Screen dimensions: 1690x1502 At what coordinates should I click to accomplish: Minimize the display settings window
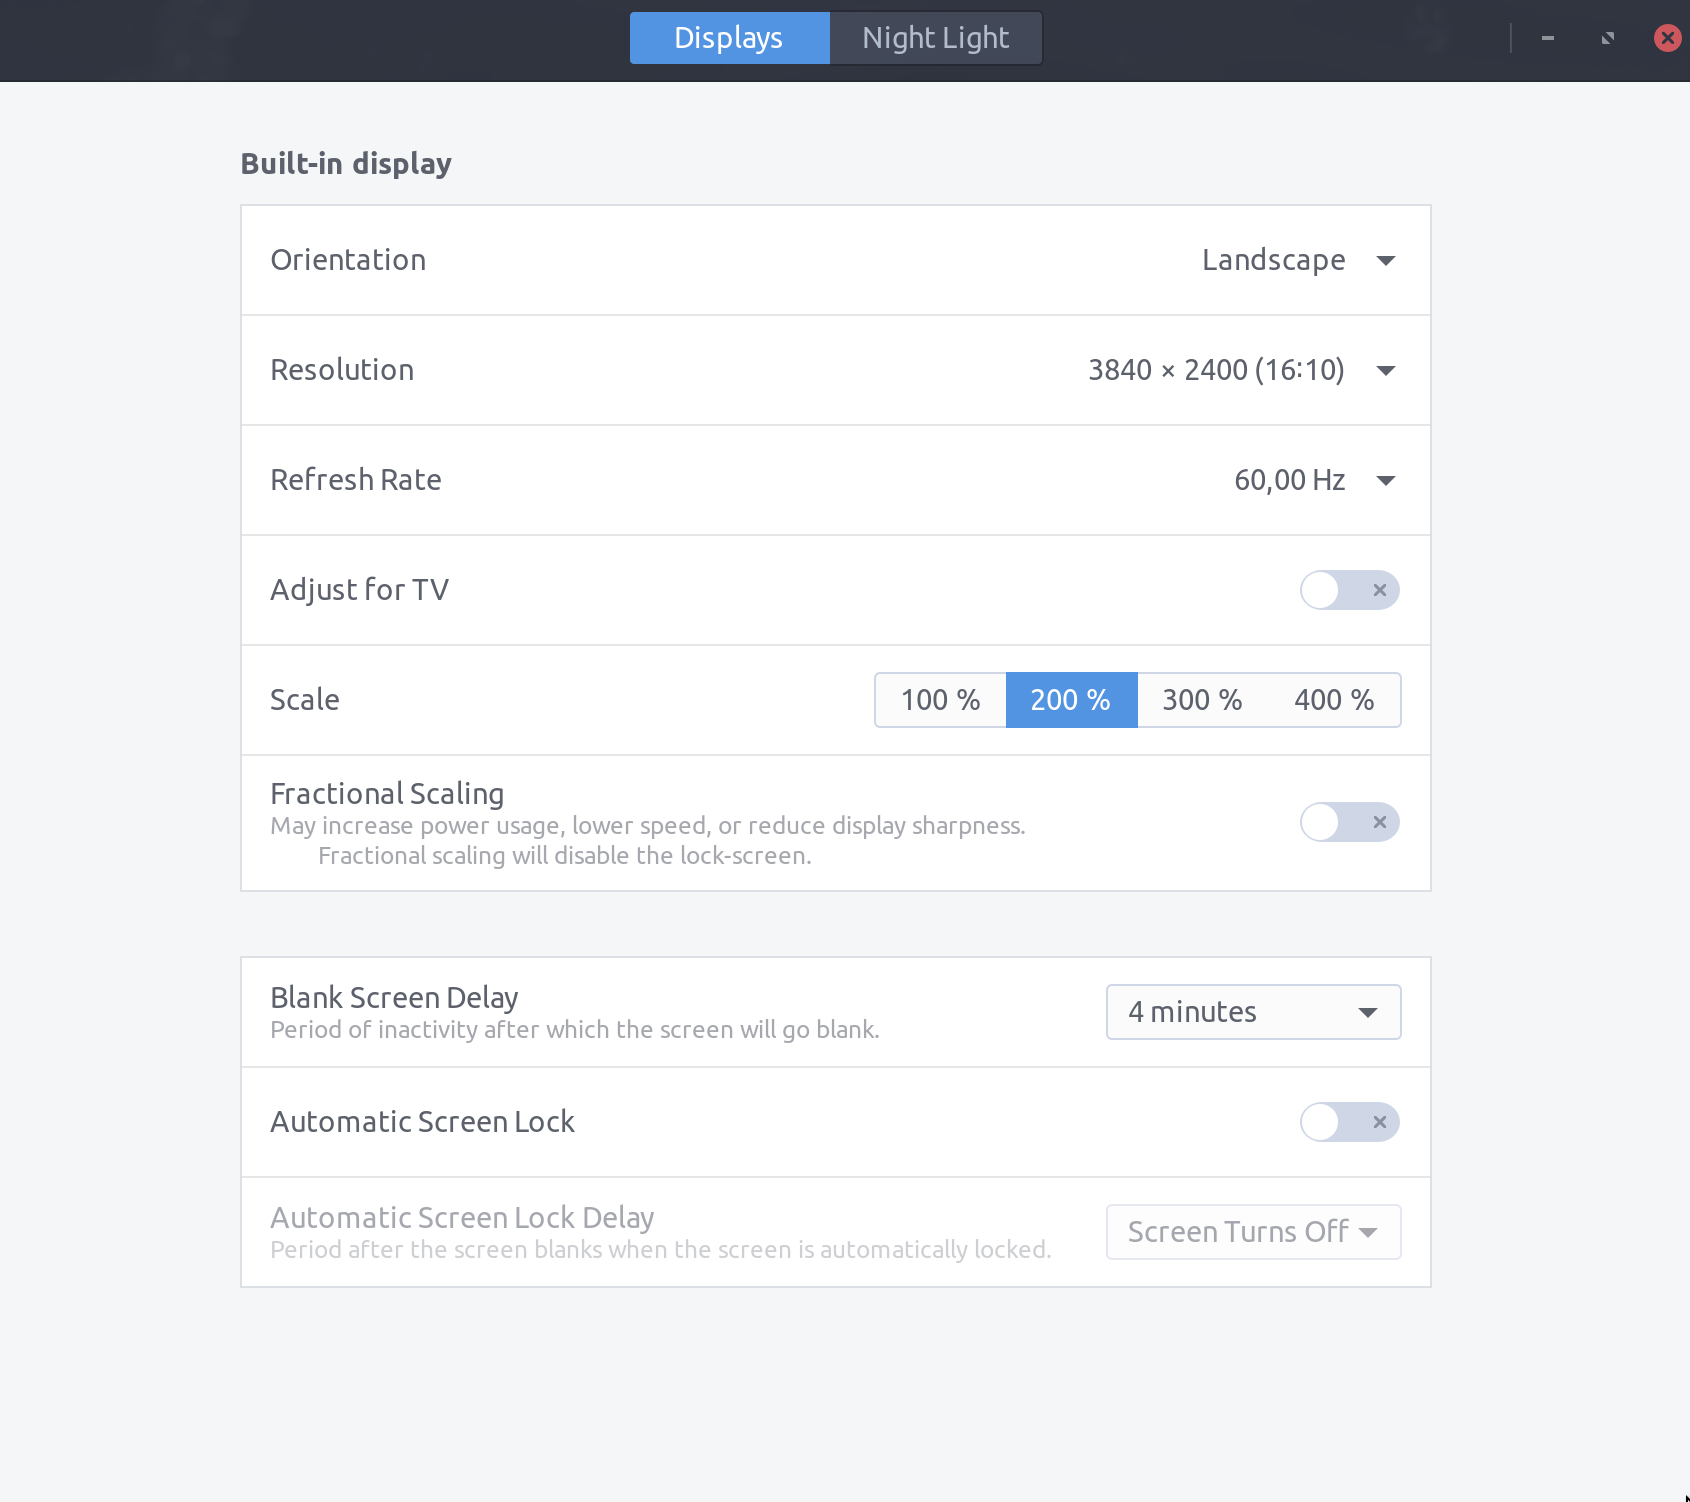tap(1547, 38)
